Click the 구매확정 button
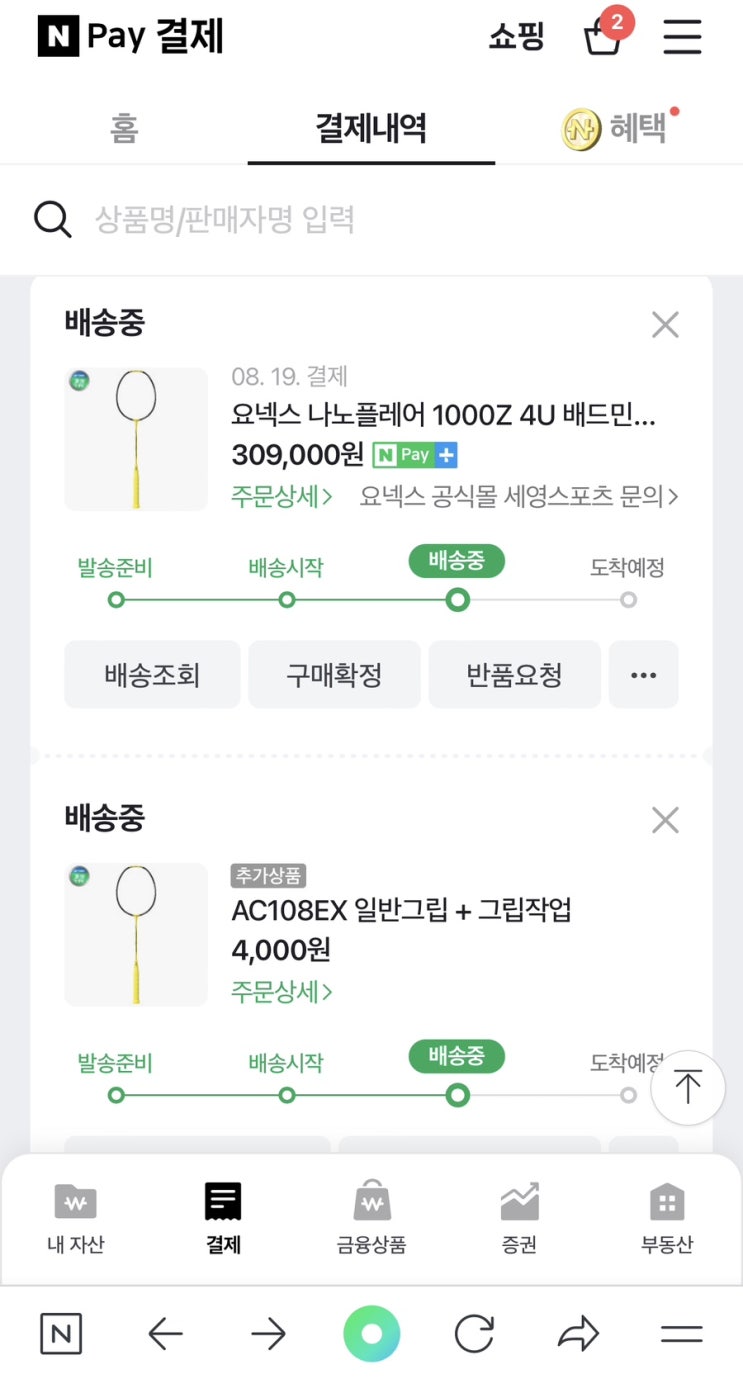This screenshot has width=743, height=1398. click(x=334, y=675)
